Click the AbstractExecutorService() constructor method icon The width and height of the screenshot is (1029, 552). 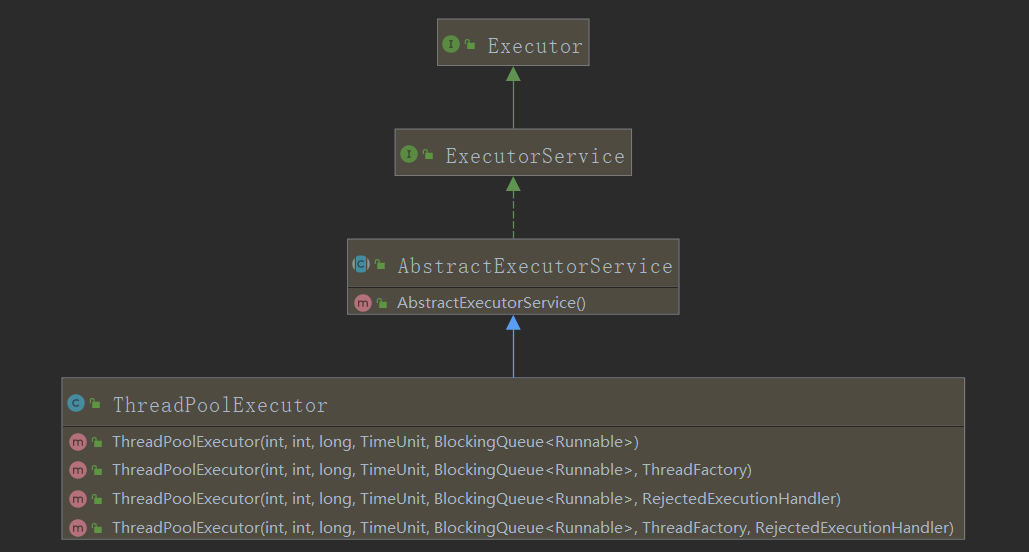point(363,303)
